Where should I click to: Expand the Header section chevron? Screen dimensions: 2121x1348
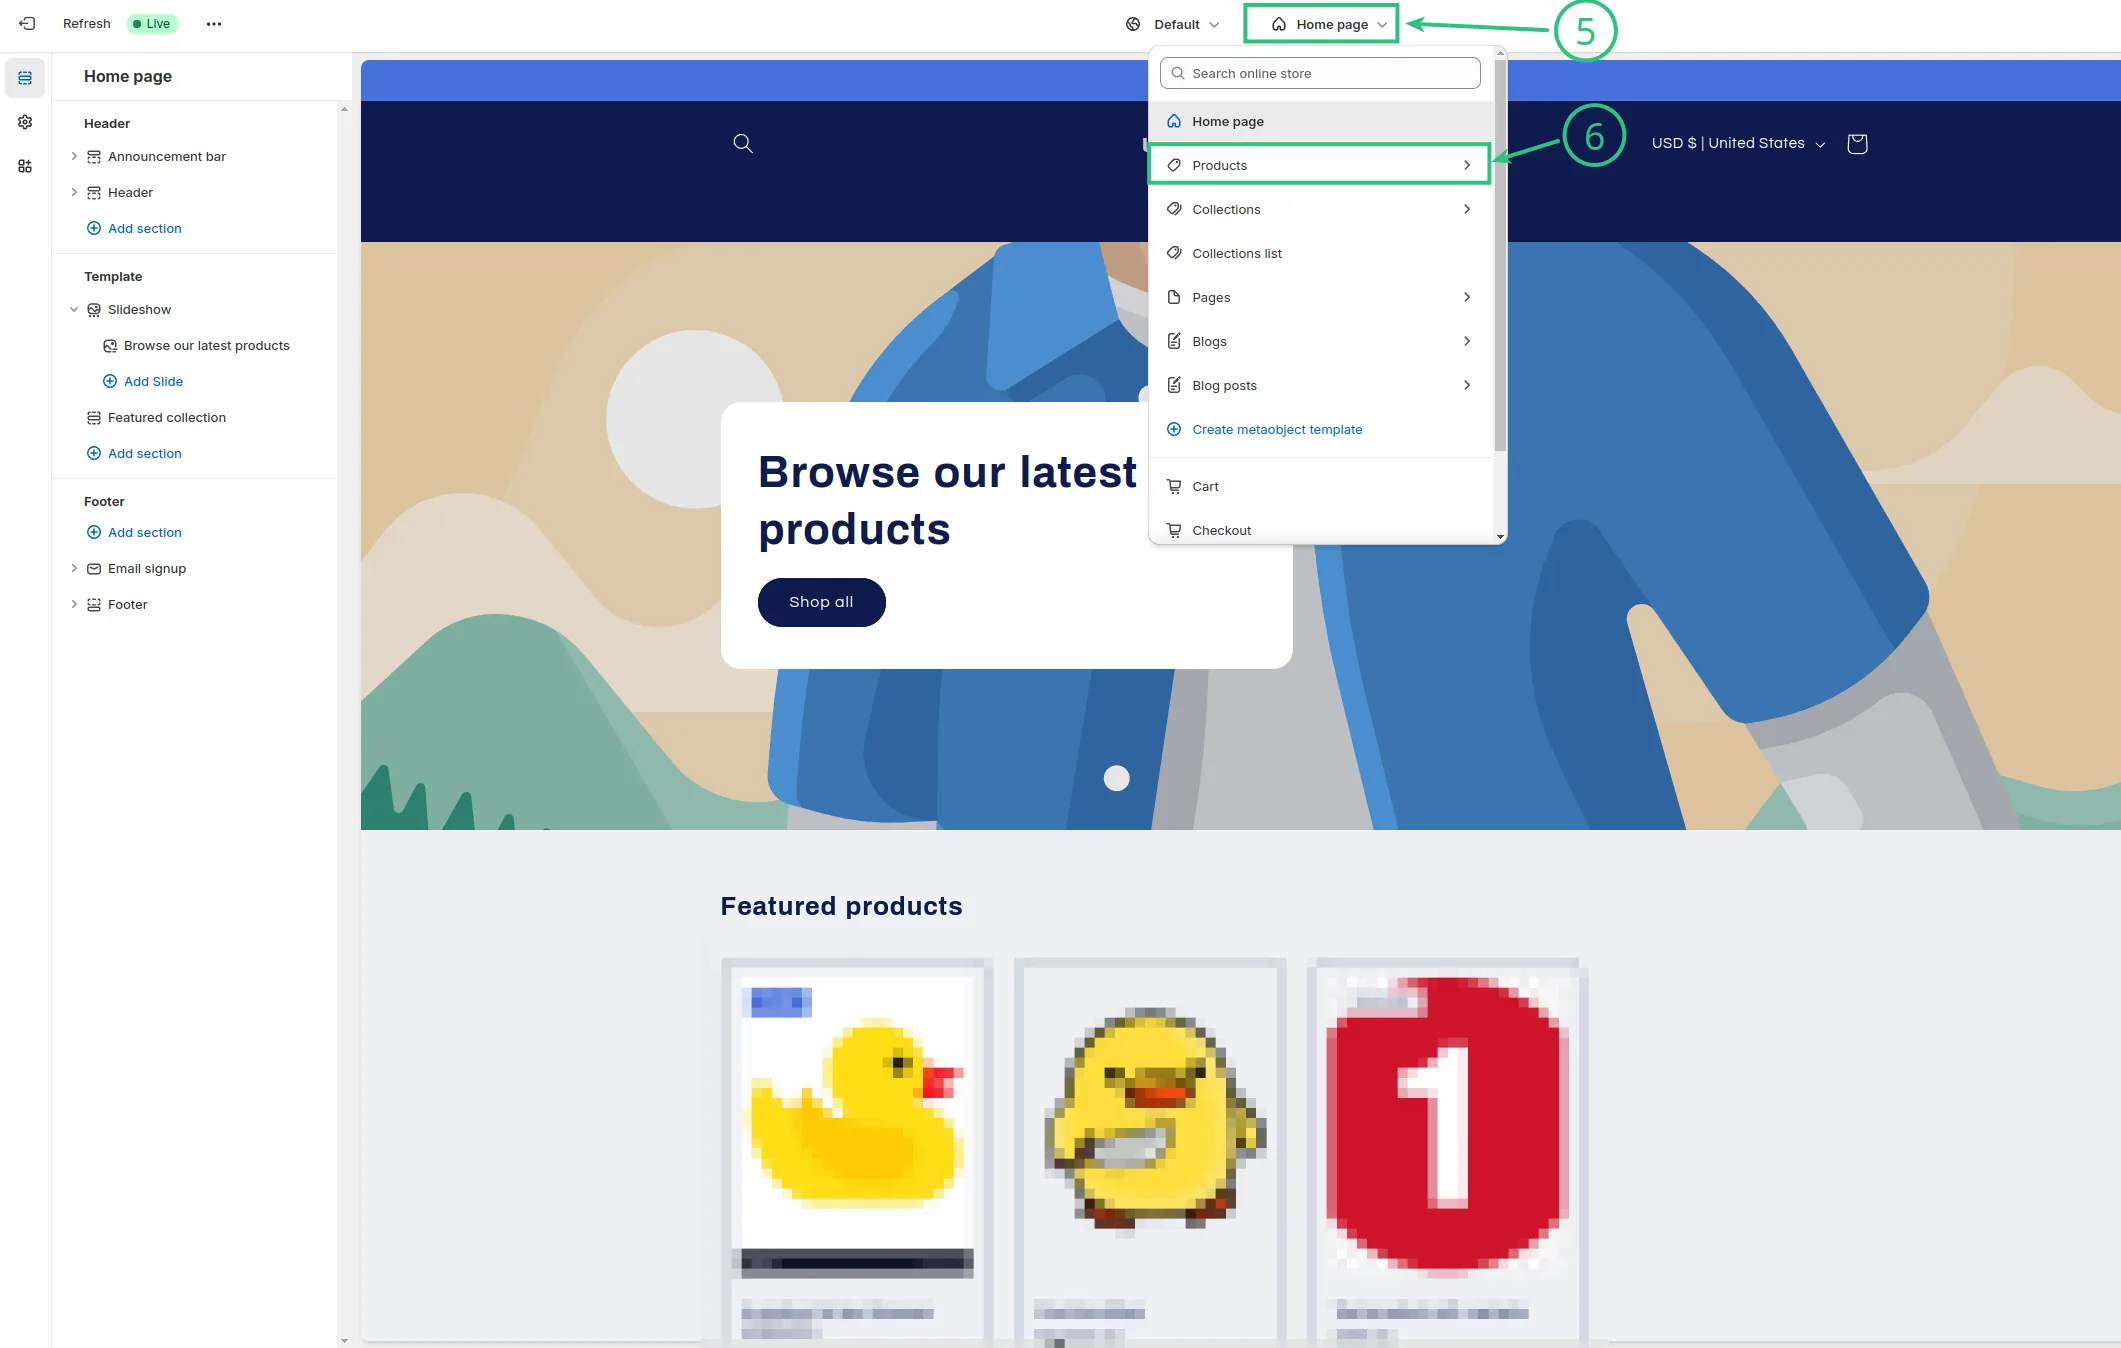click(74, 192)
